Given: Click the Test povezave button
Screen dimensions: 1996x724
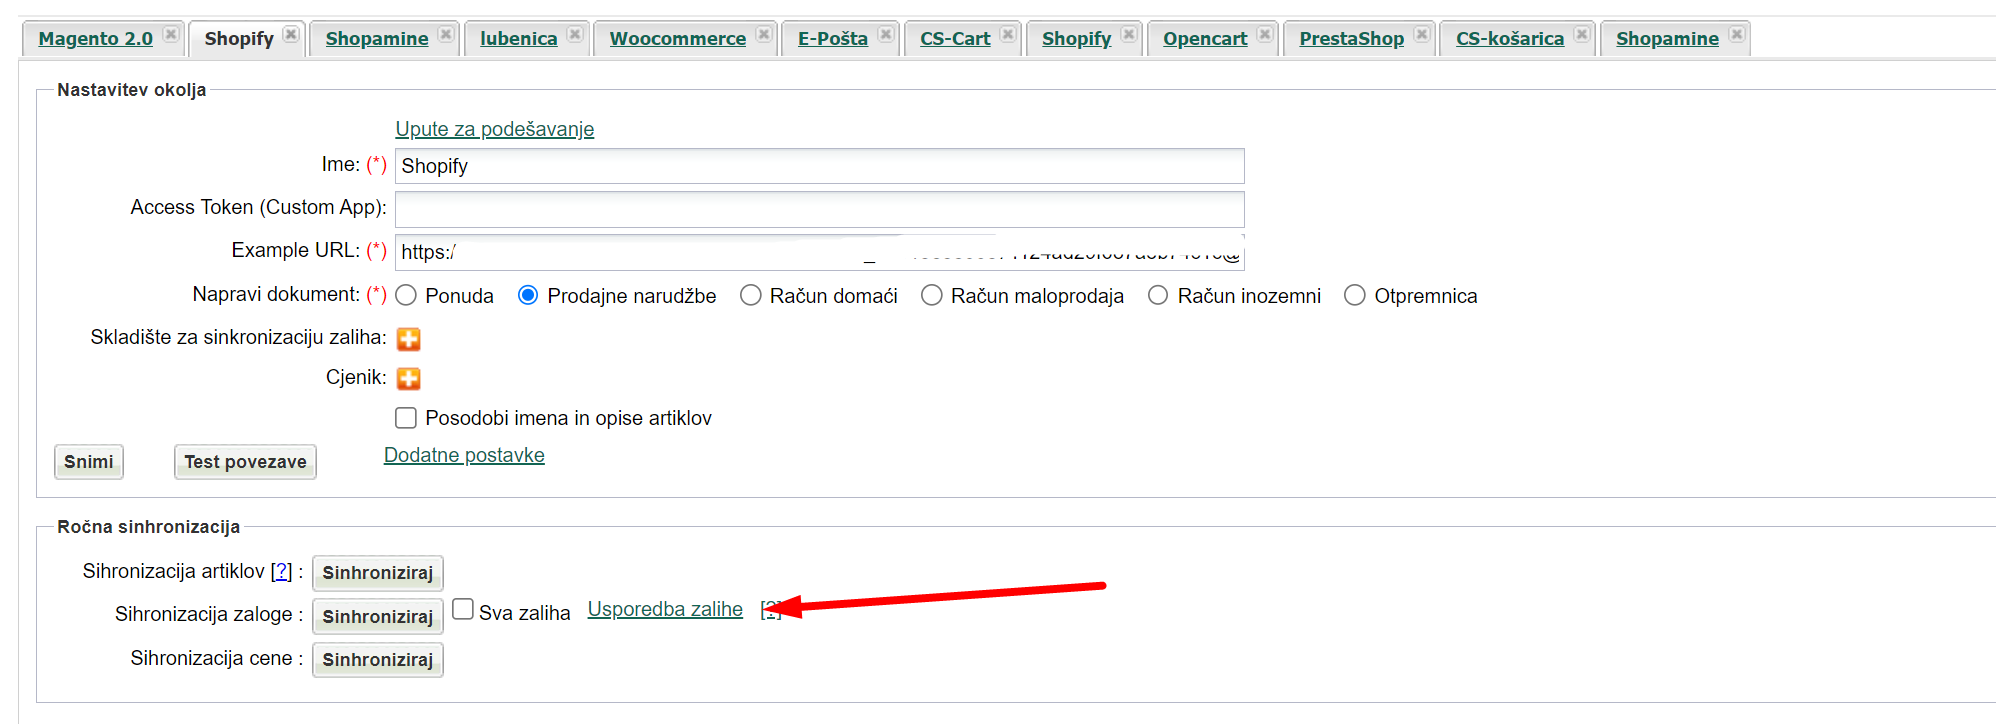Looking at the screenshot, I should tap(245, 462).
